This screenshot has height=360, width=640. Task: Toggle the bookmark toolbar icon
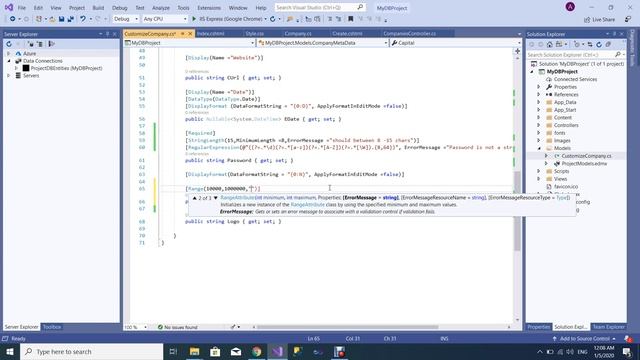pos(350,19)
